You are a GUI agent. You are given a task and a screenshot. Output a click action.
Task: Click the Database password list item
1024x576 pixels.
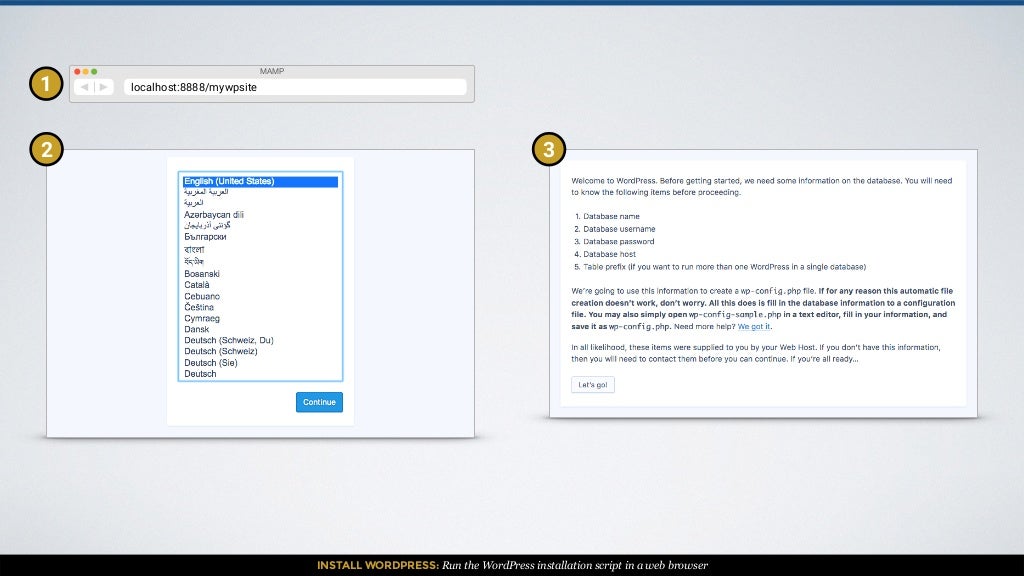(618, 242)
